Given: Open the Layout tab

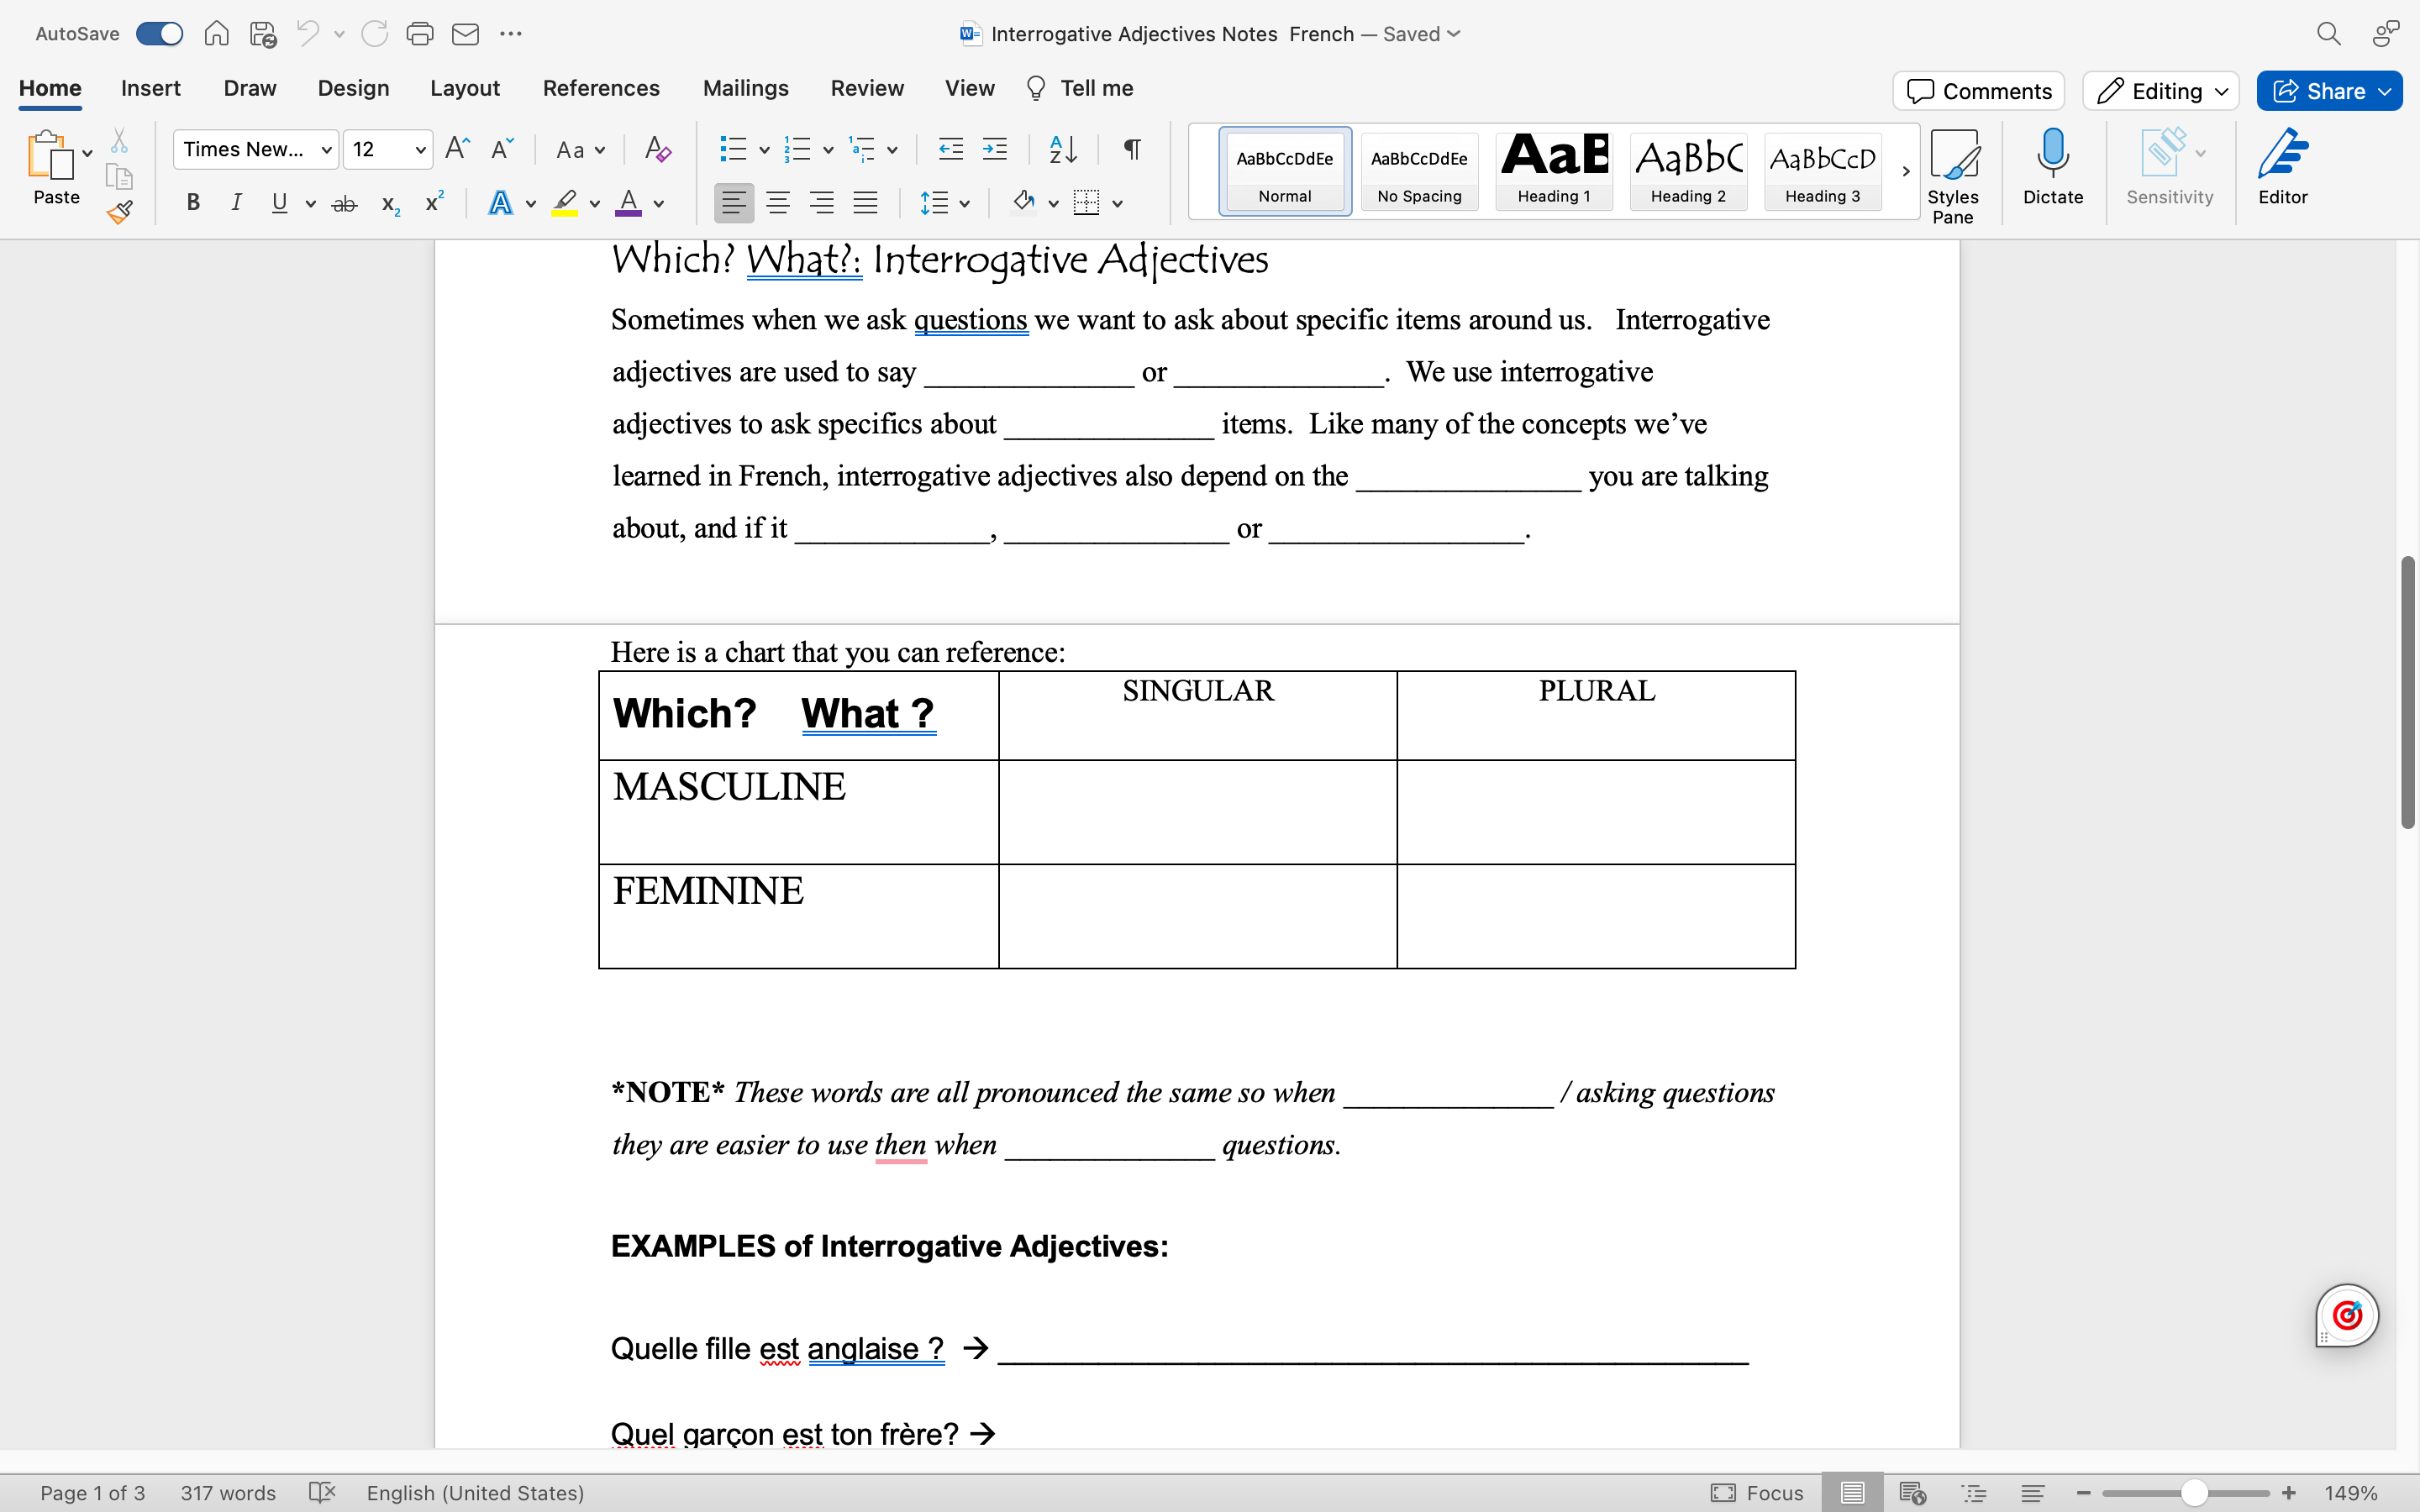Looking at the screenshot, I should click(x=464, y=88).
